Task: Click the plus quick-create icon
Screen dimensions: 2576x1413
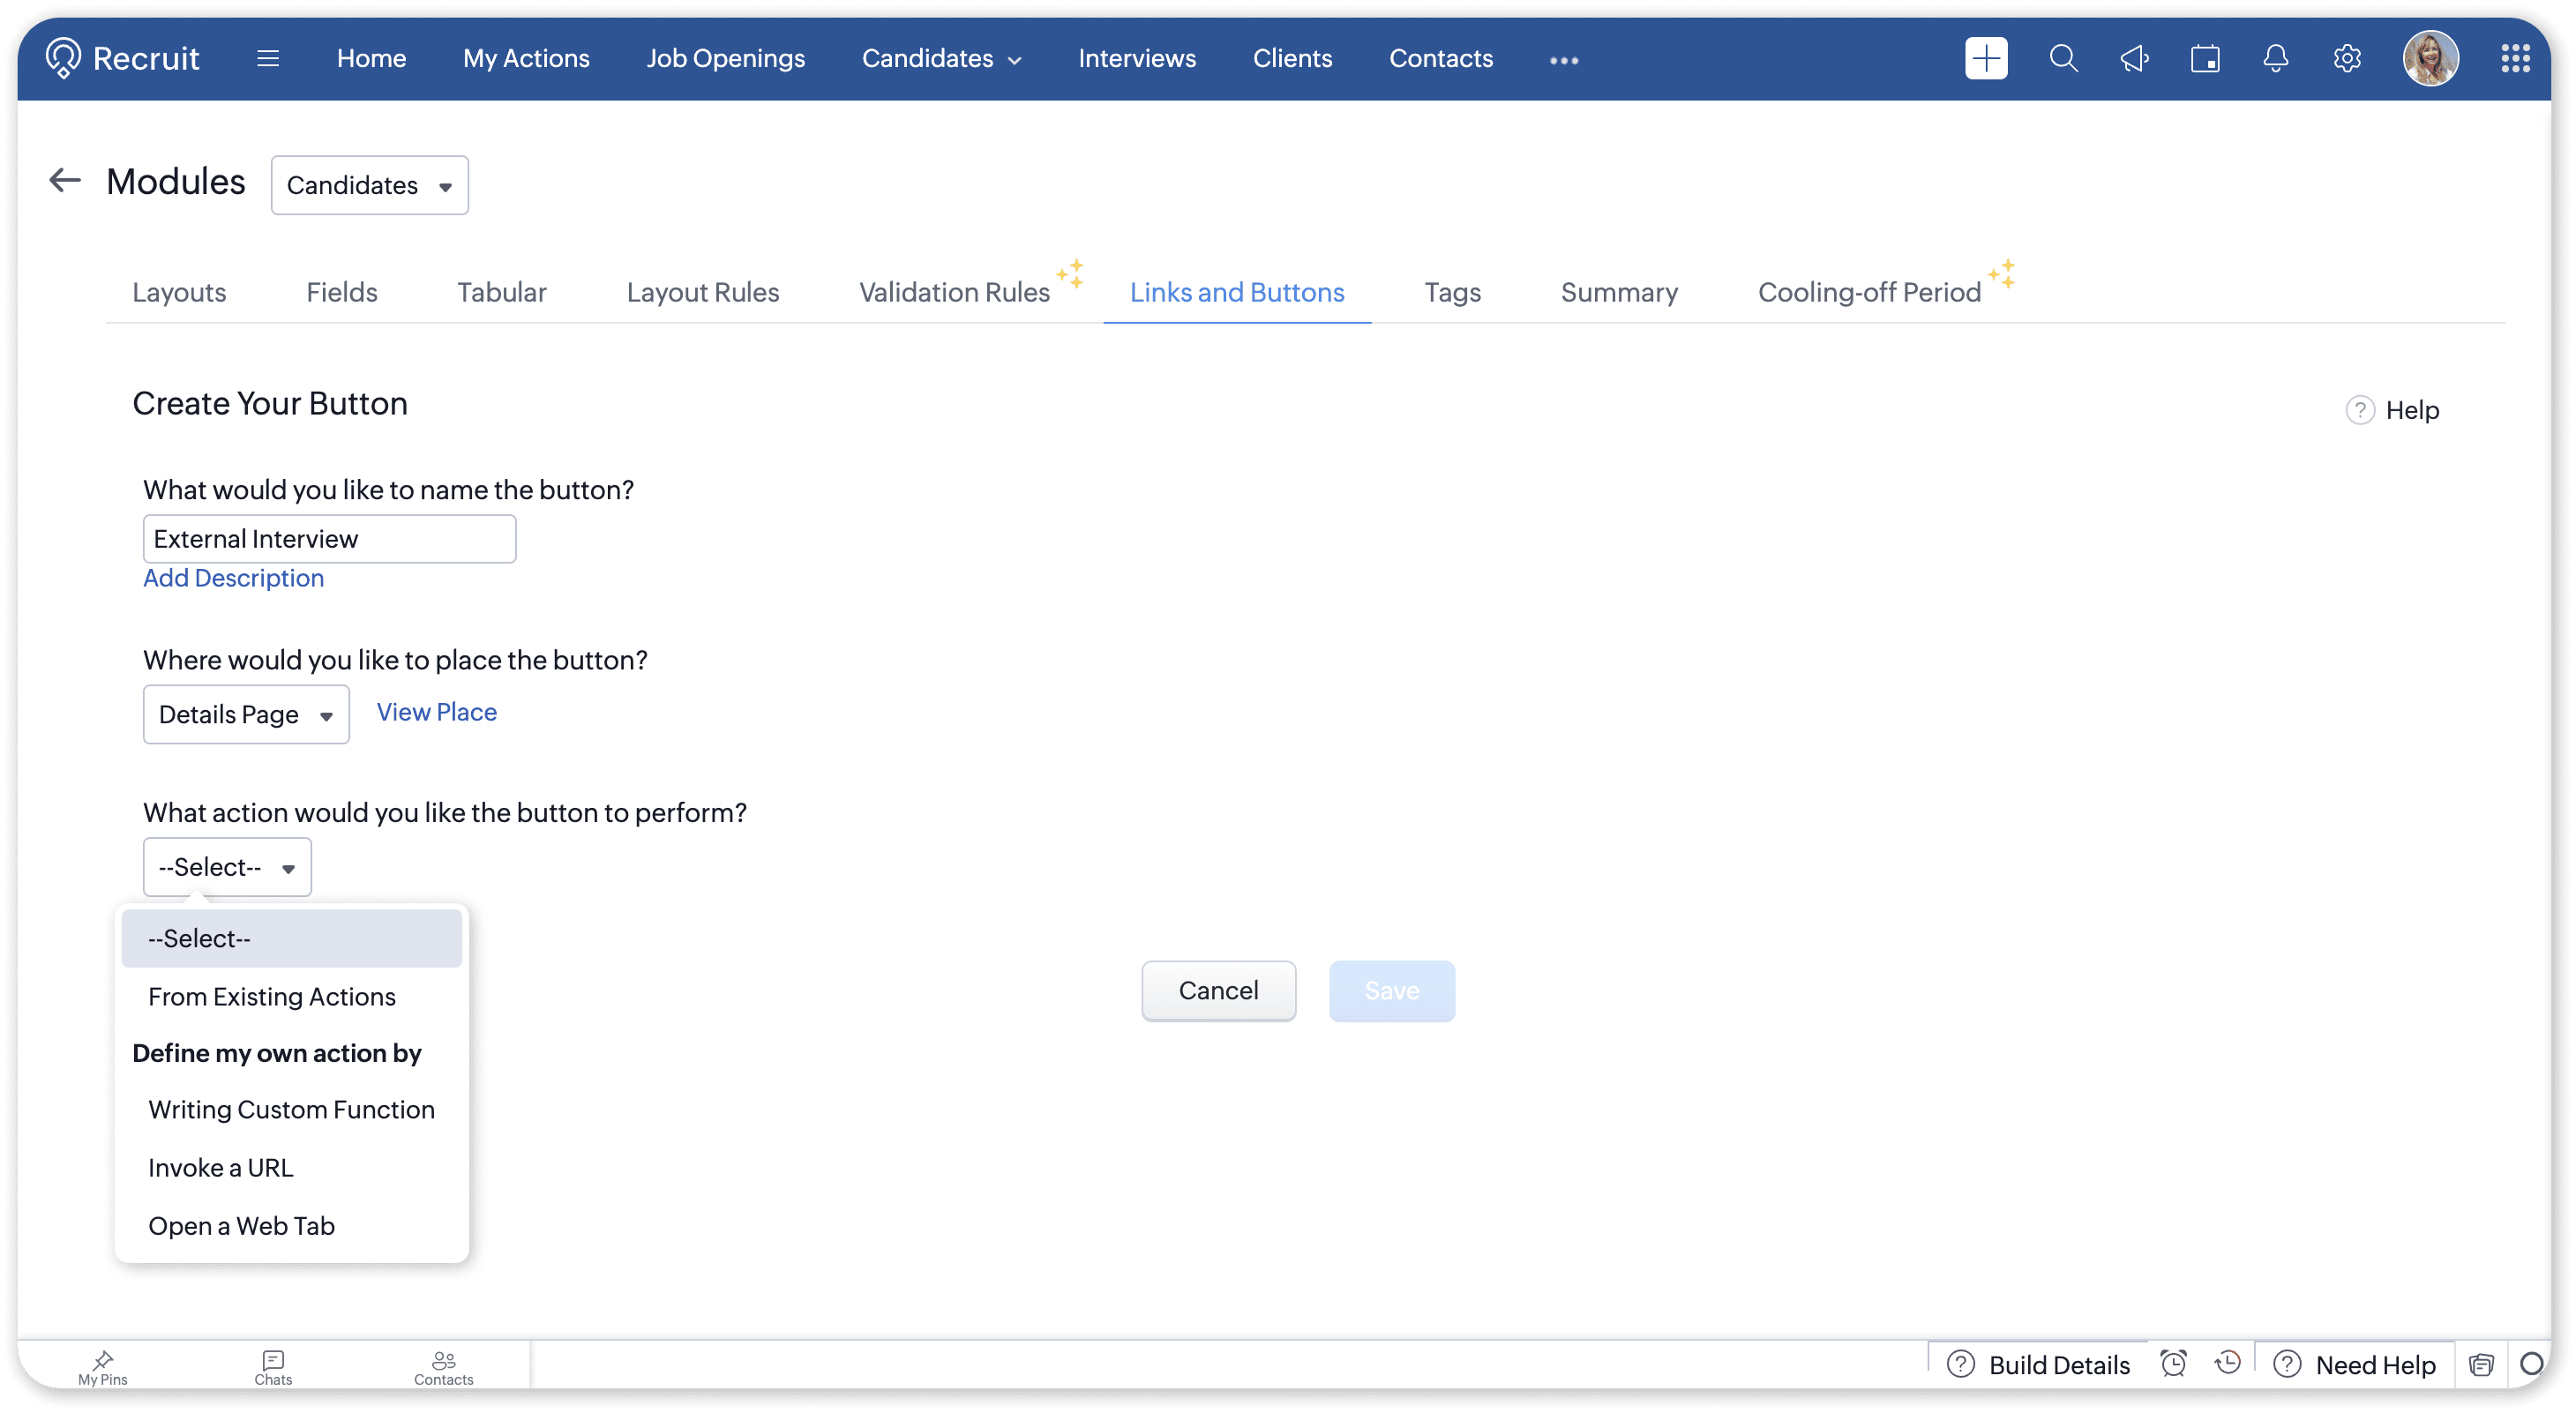Action: [x=1985, y=58]
